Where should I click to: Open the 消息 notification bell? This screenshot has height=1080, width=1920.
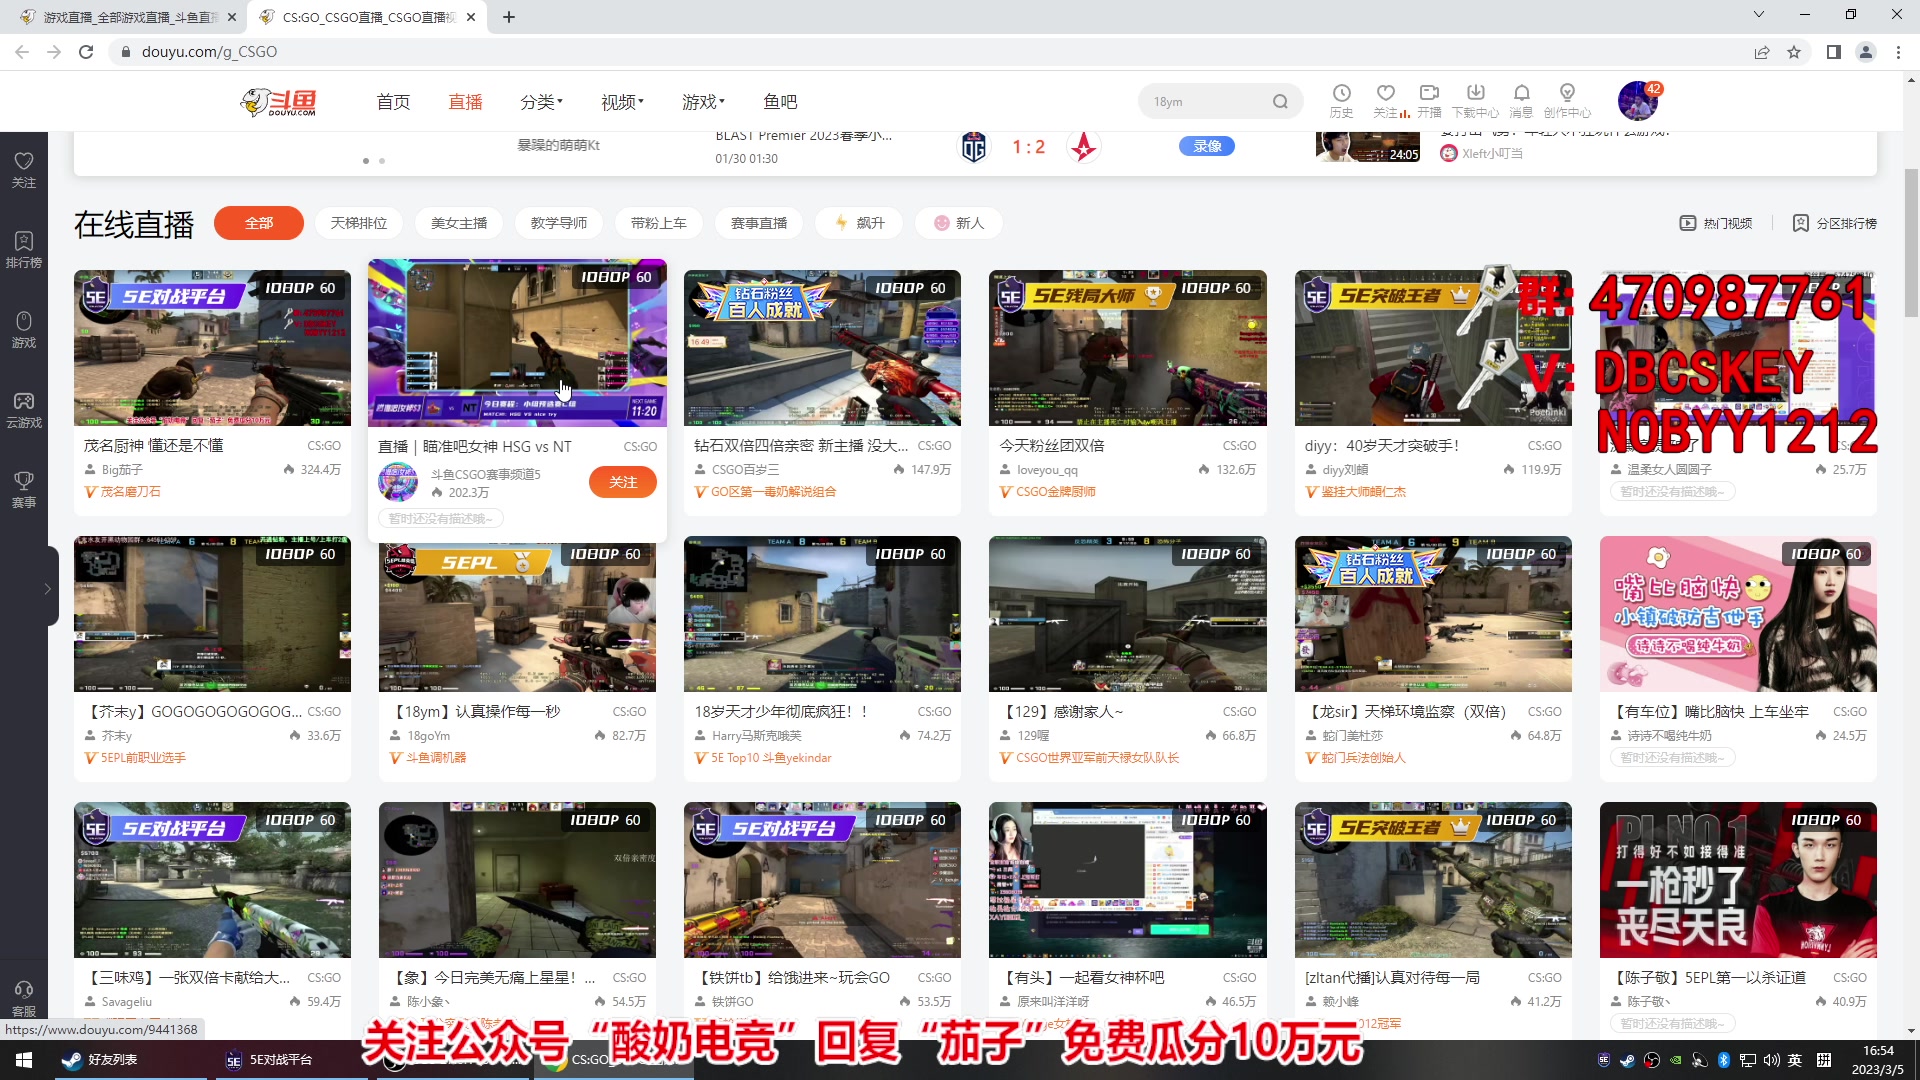pos(1521,101)
